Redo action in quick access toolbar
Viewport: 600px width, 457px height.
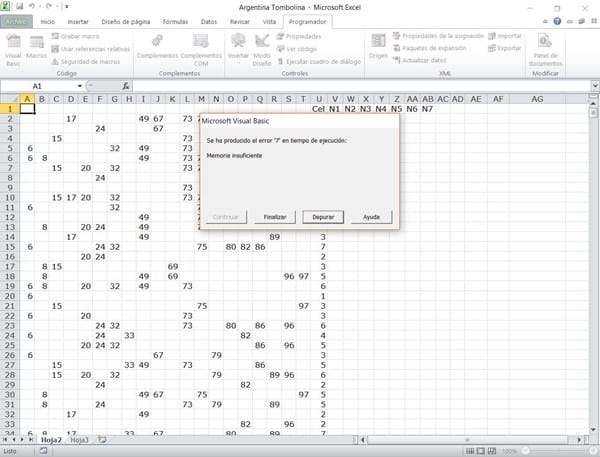pyautogui.click(x=49, y=7)
